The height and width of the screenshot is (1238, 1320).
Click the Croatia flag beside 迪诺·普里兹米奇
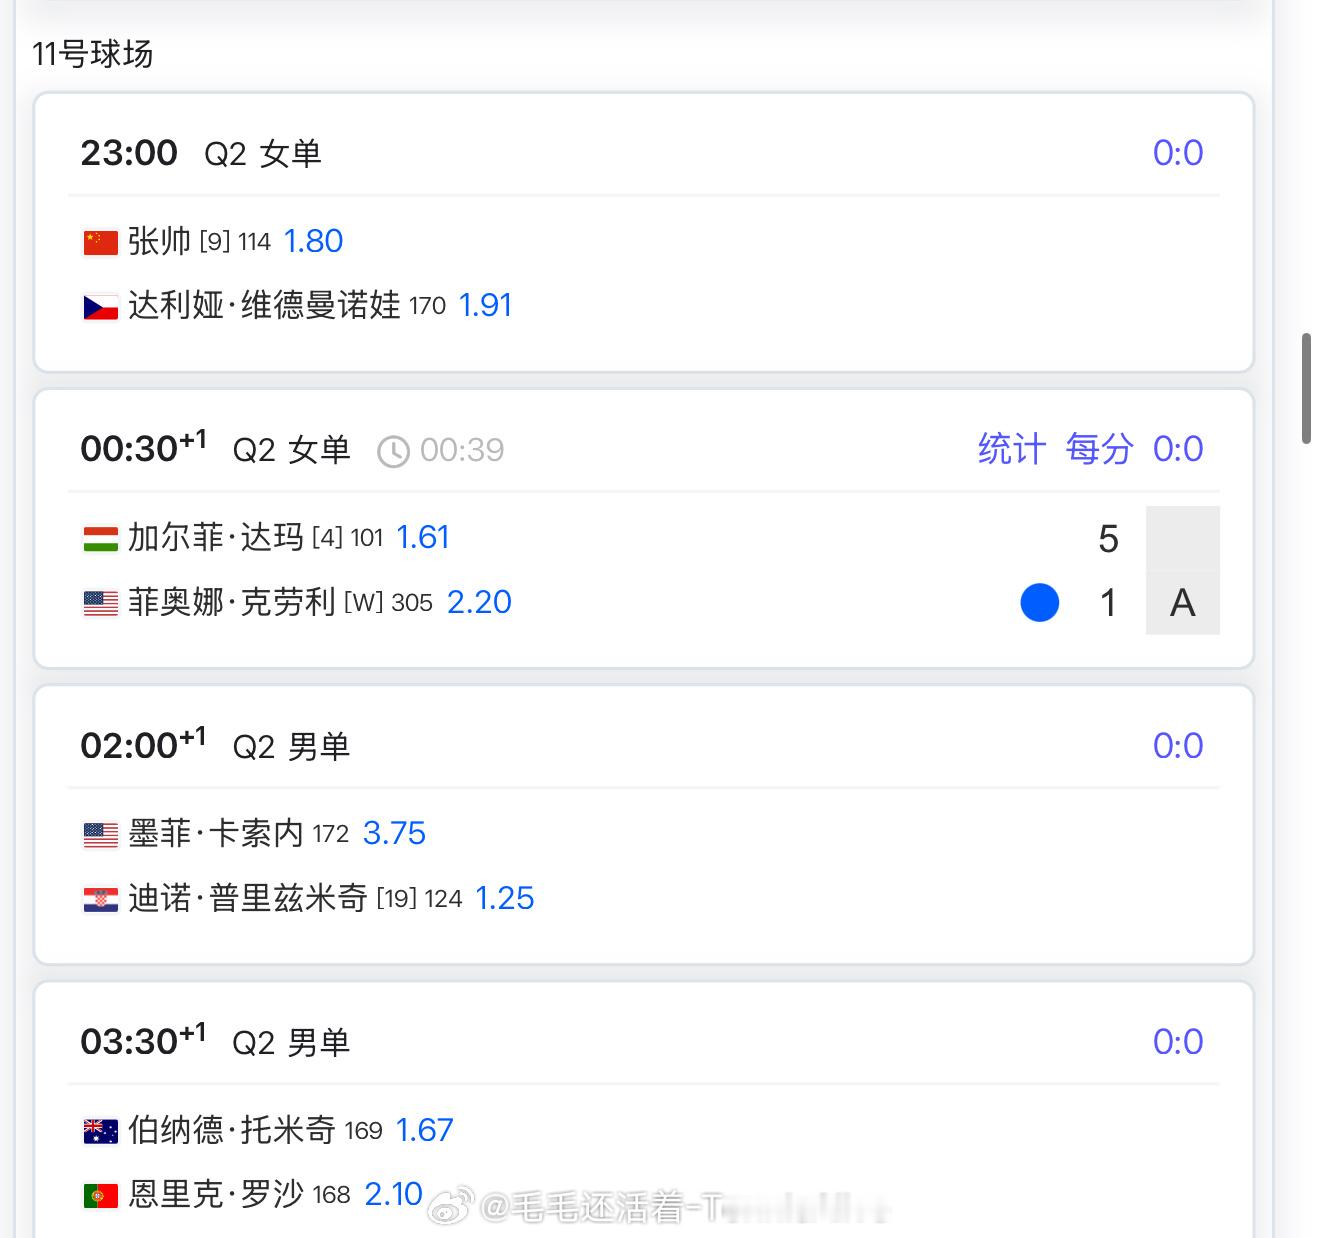(x=100, y=900)
